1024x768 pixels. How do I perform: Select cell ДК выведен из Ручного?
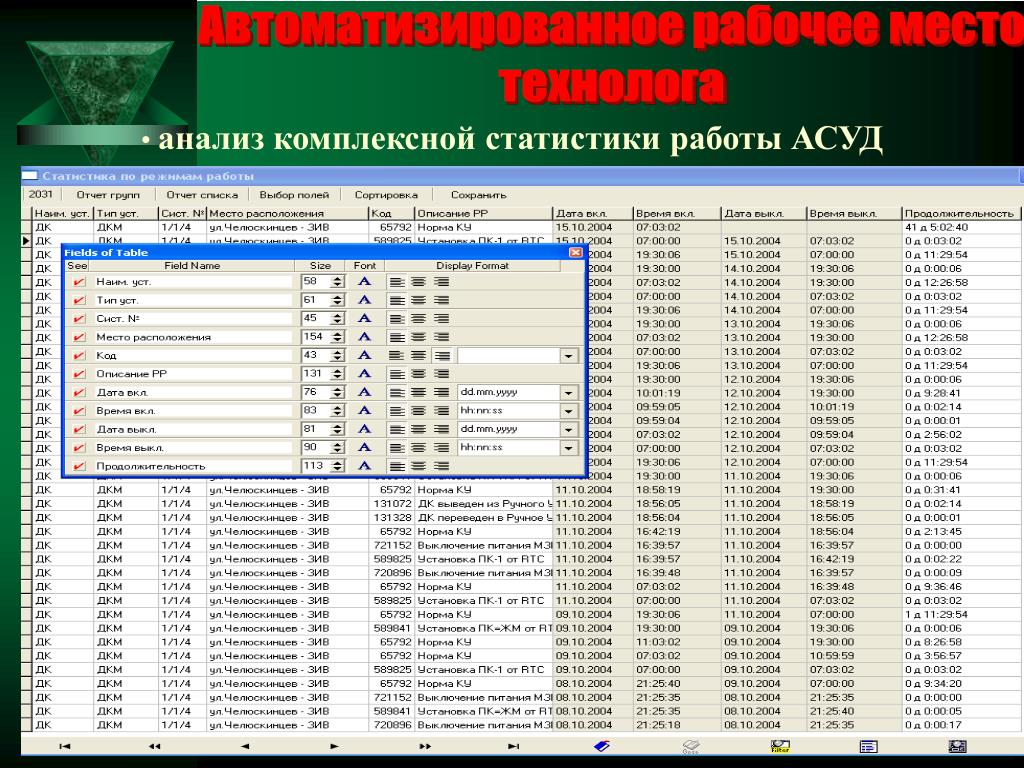(x=483, y=504)
